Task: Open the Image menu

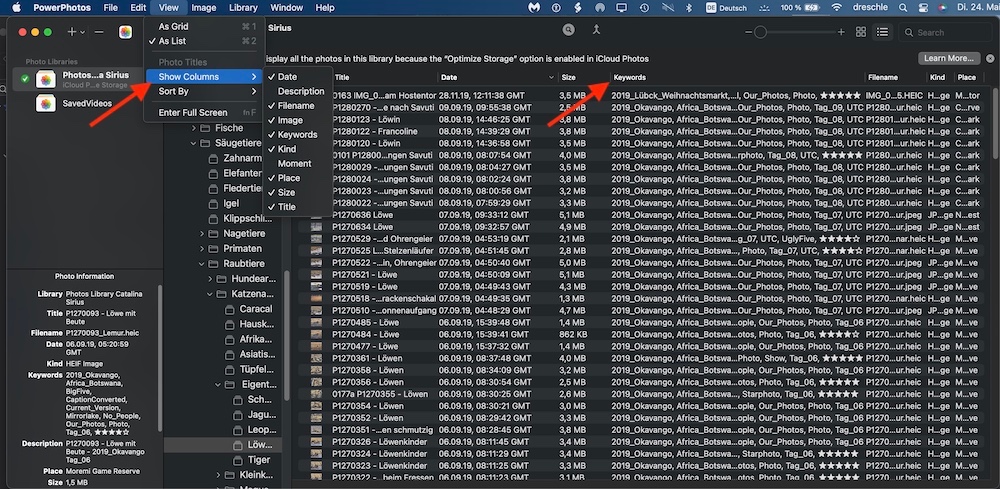Action: pos(203,8)
